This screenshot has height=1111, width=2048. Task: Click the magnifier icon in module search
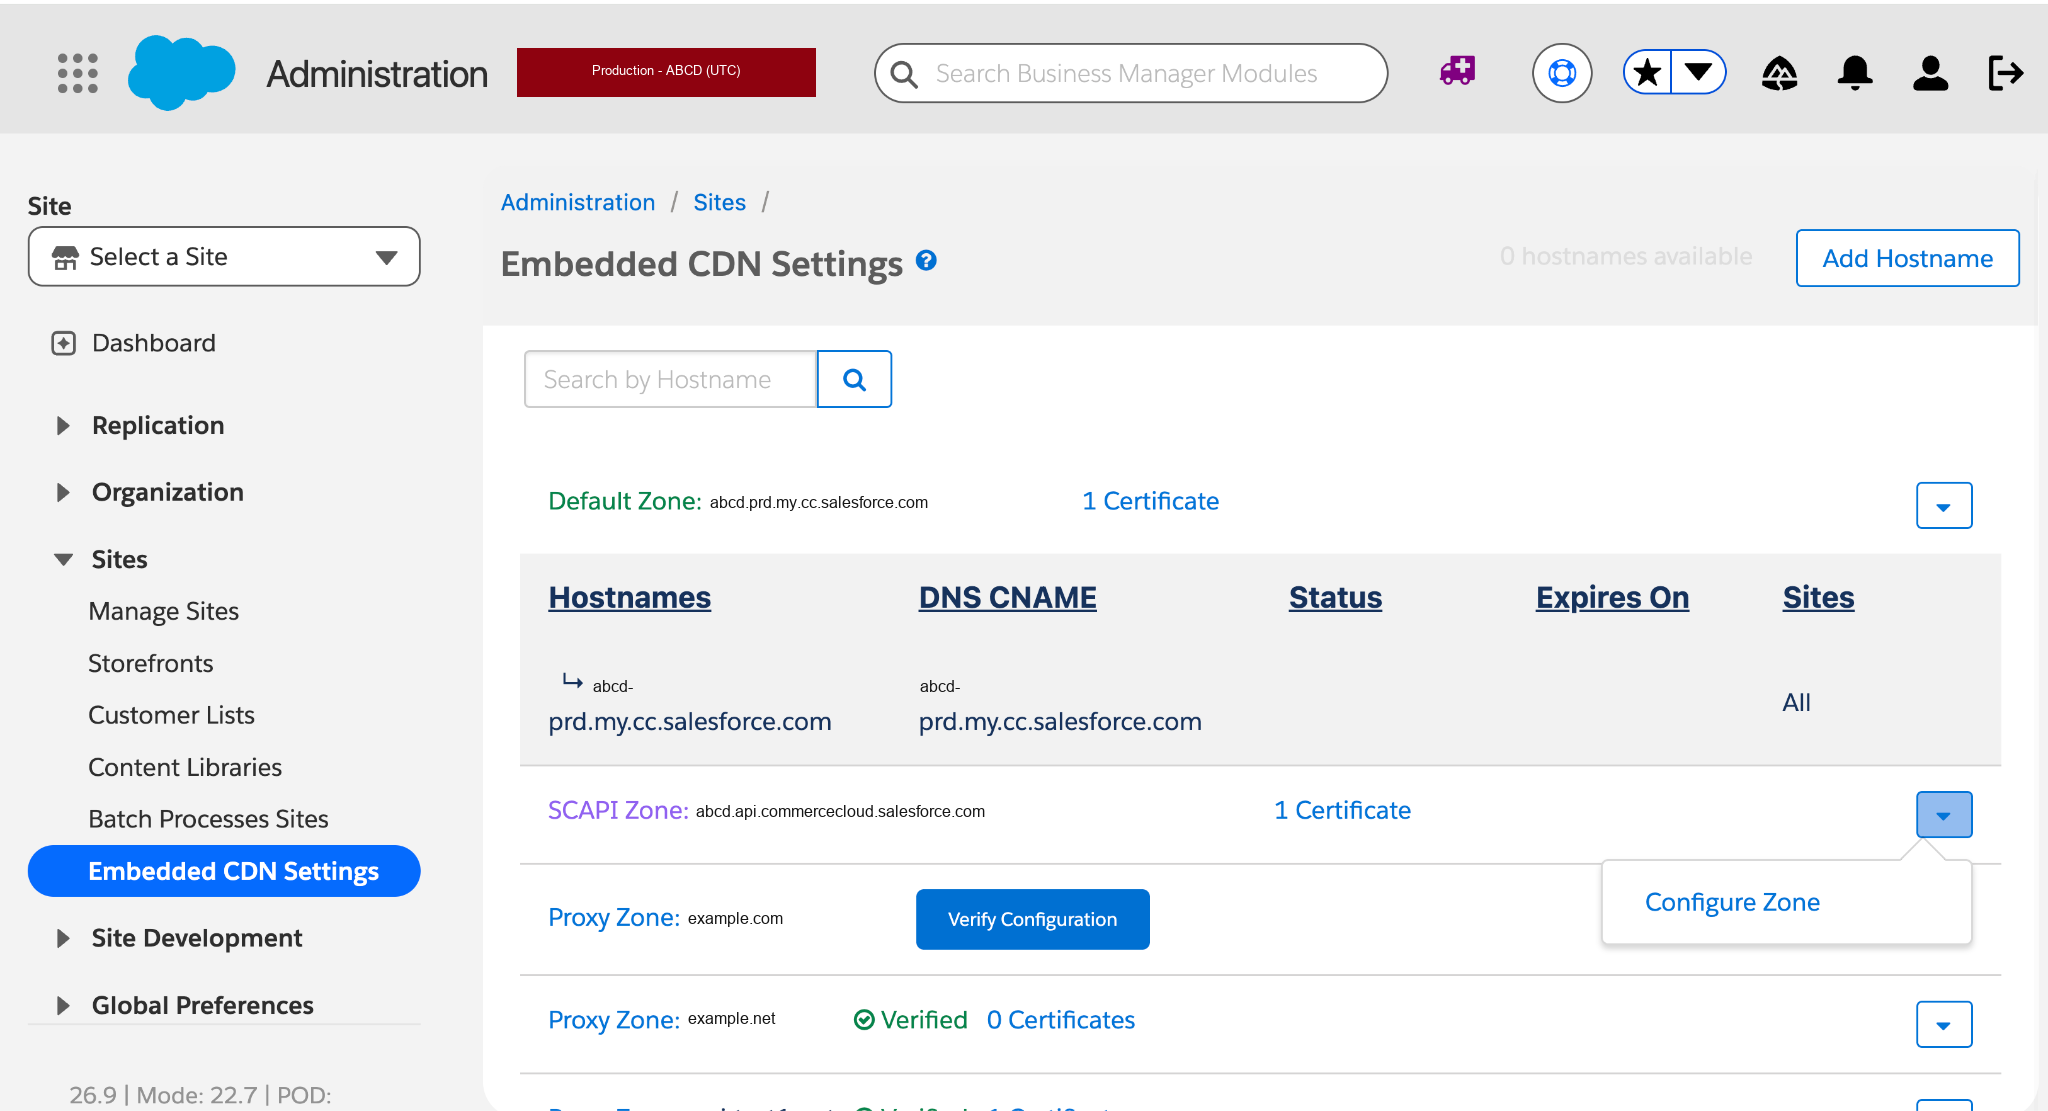904,74
